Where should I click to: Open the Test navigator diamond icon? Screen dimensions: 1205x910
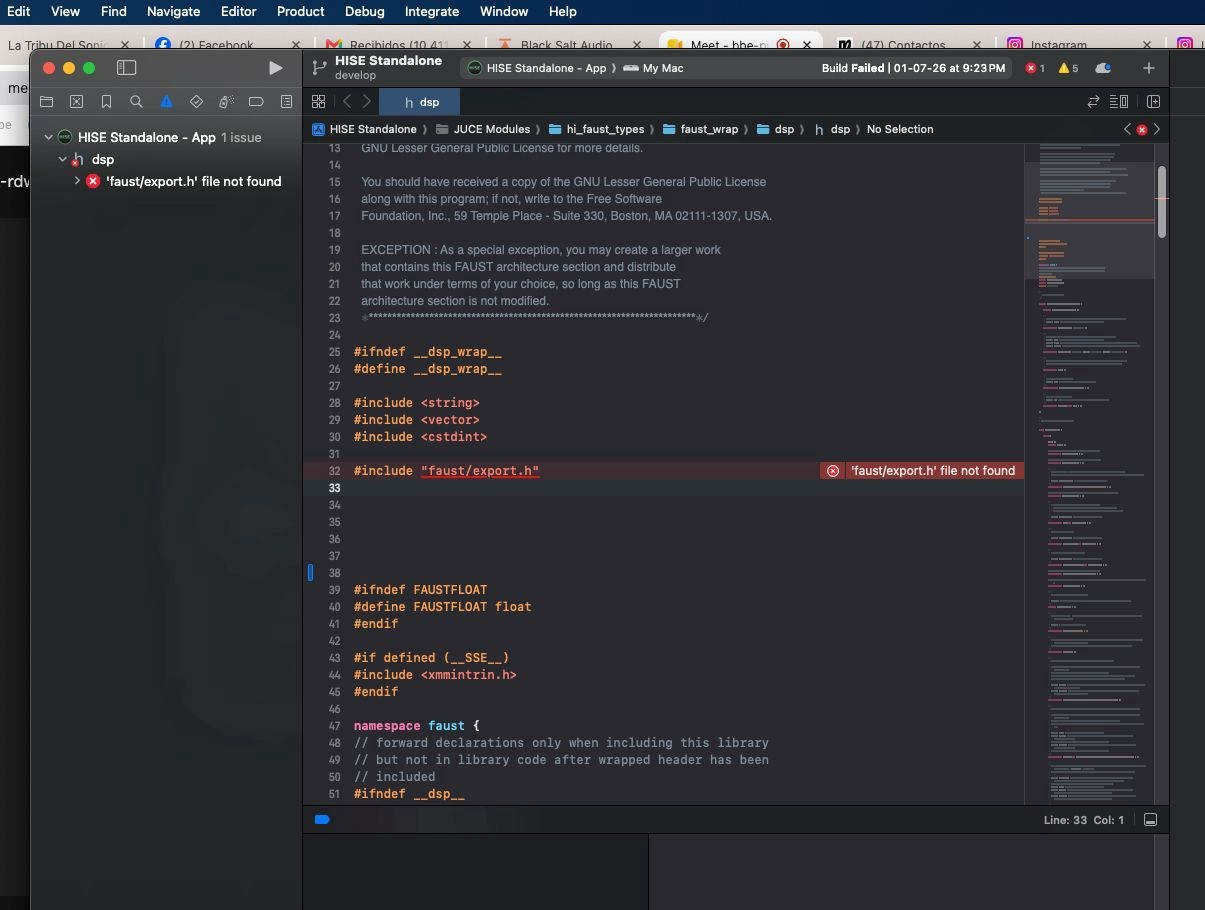pos(196,102)
